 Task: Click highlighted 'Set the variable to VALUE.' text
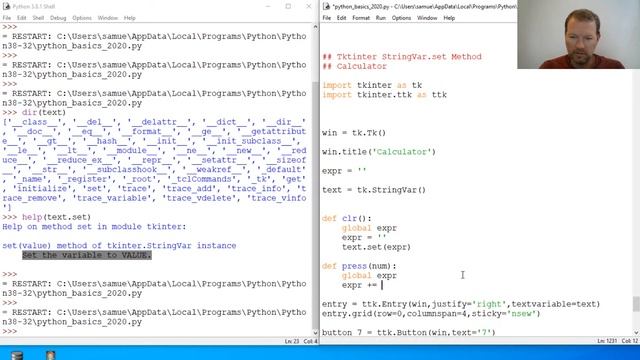pos(87,255)
